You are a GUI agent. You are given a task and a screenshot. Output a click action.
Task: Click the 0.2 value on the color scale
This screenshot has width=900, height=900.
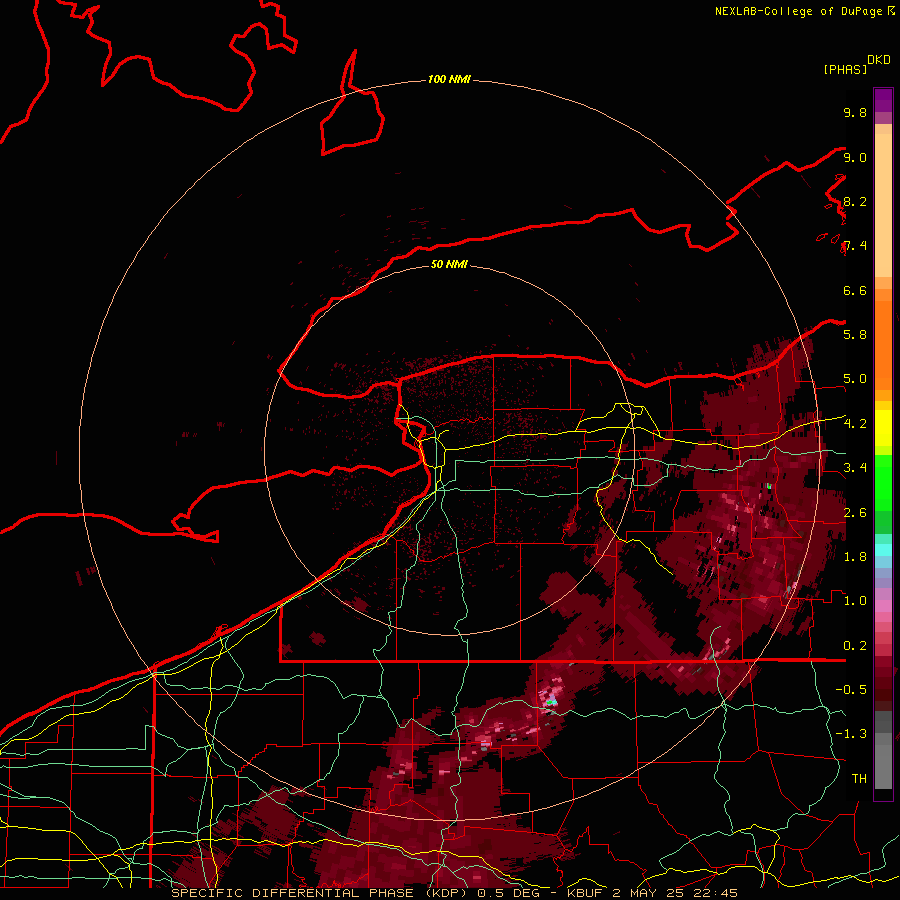855,645
